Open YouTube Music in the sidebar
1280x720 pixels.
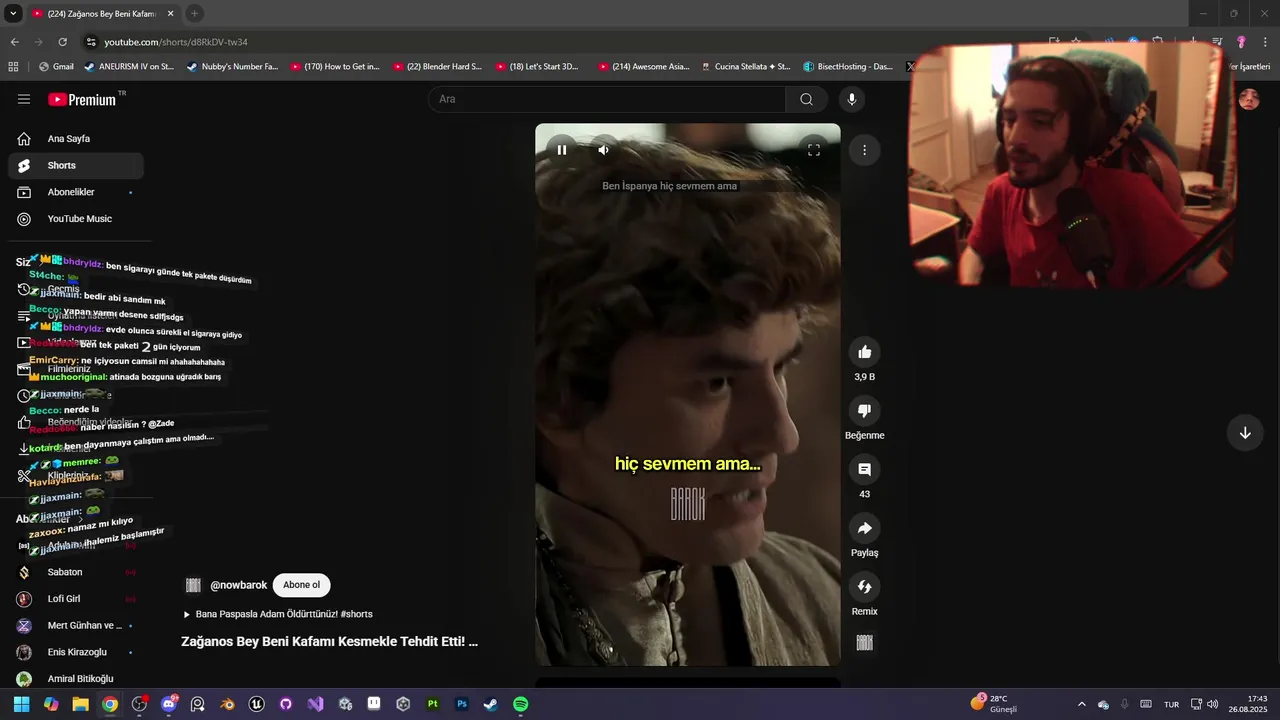click(x=76, y=219)
